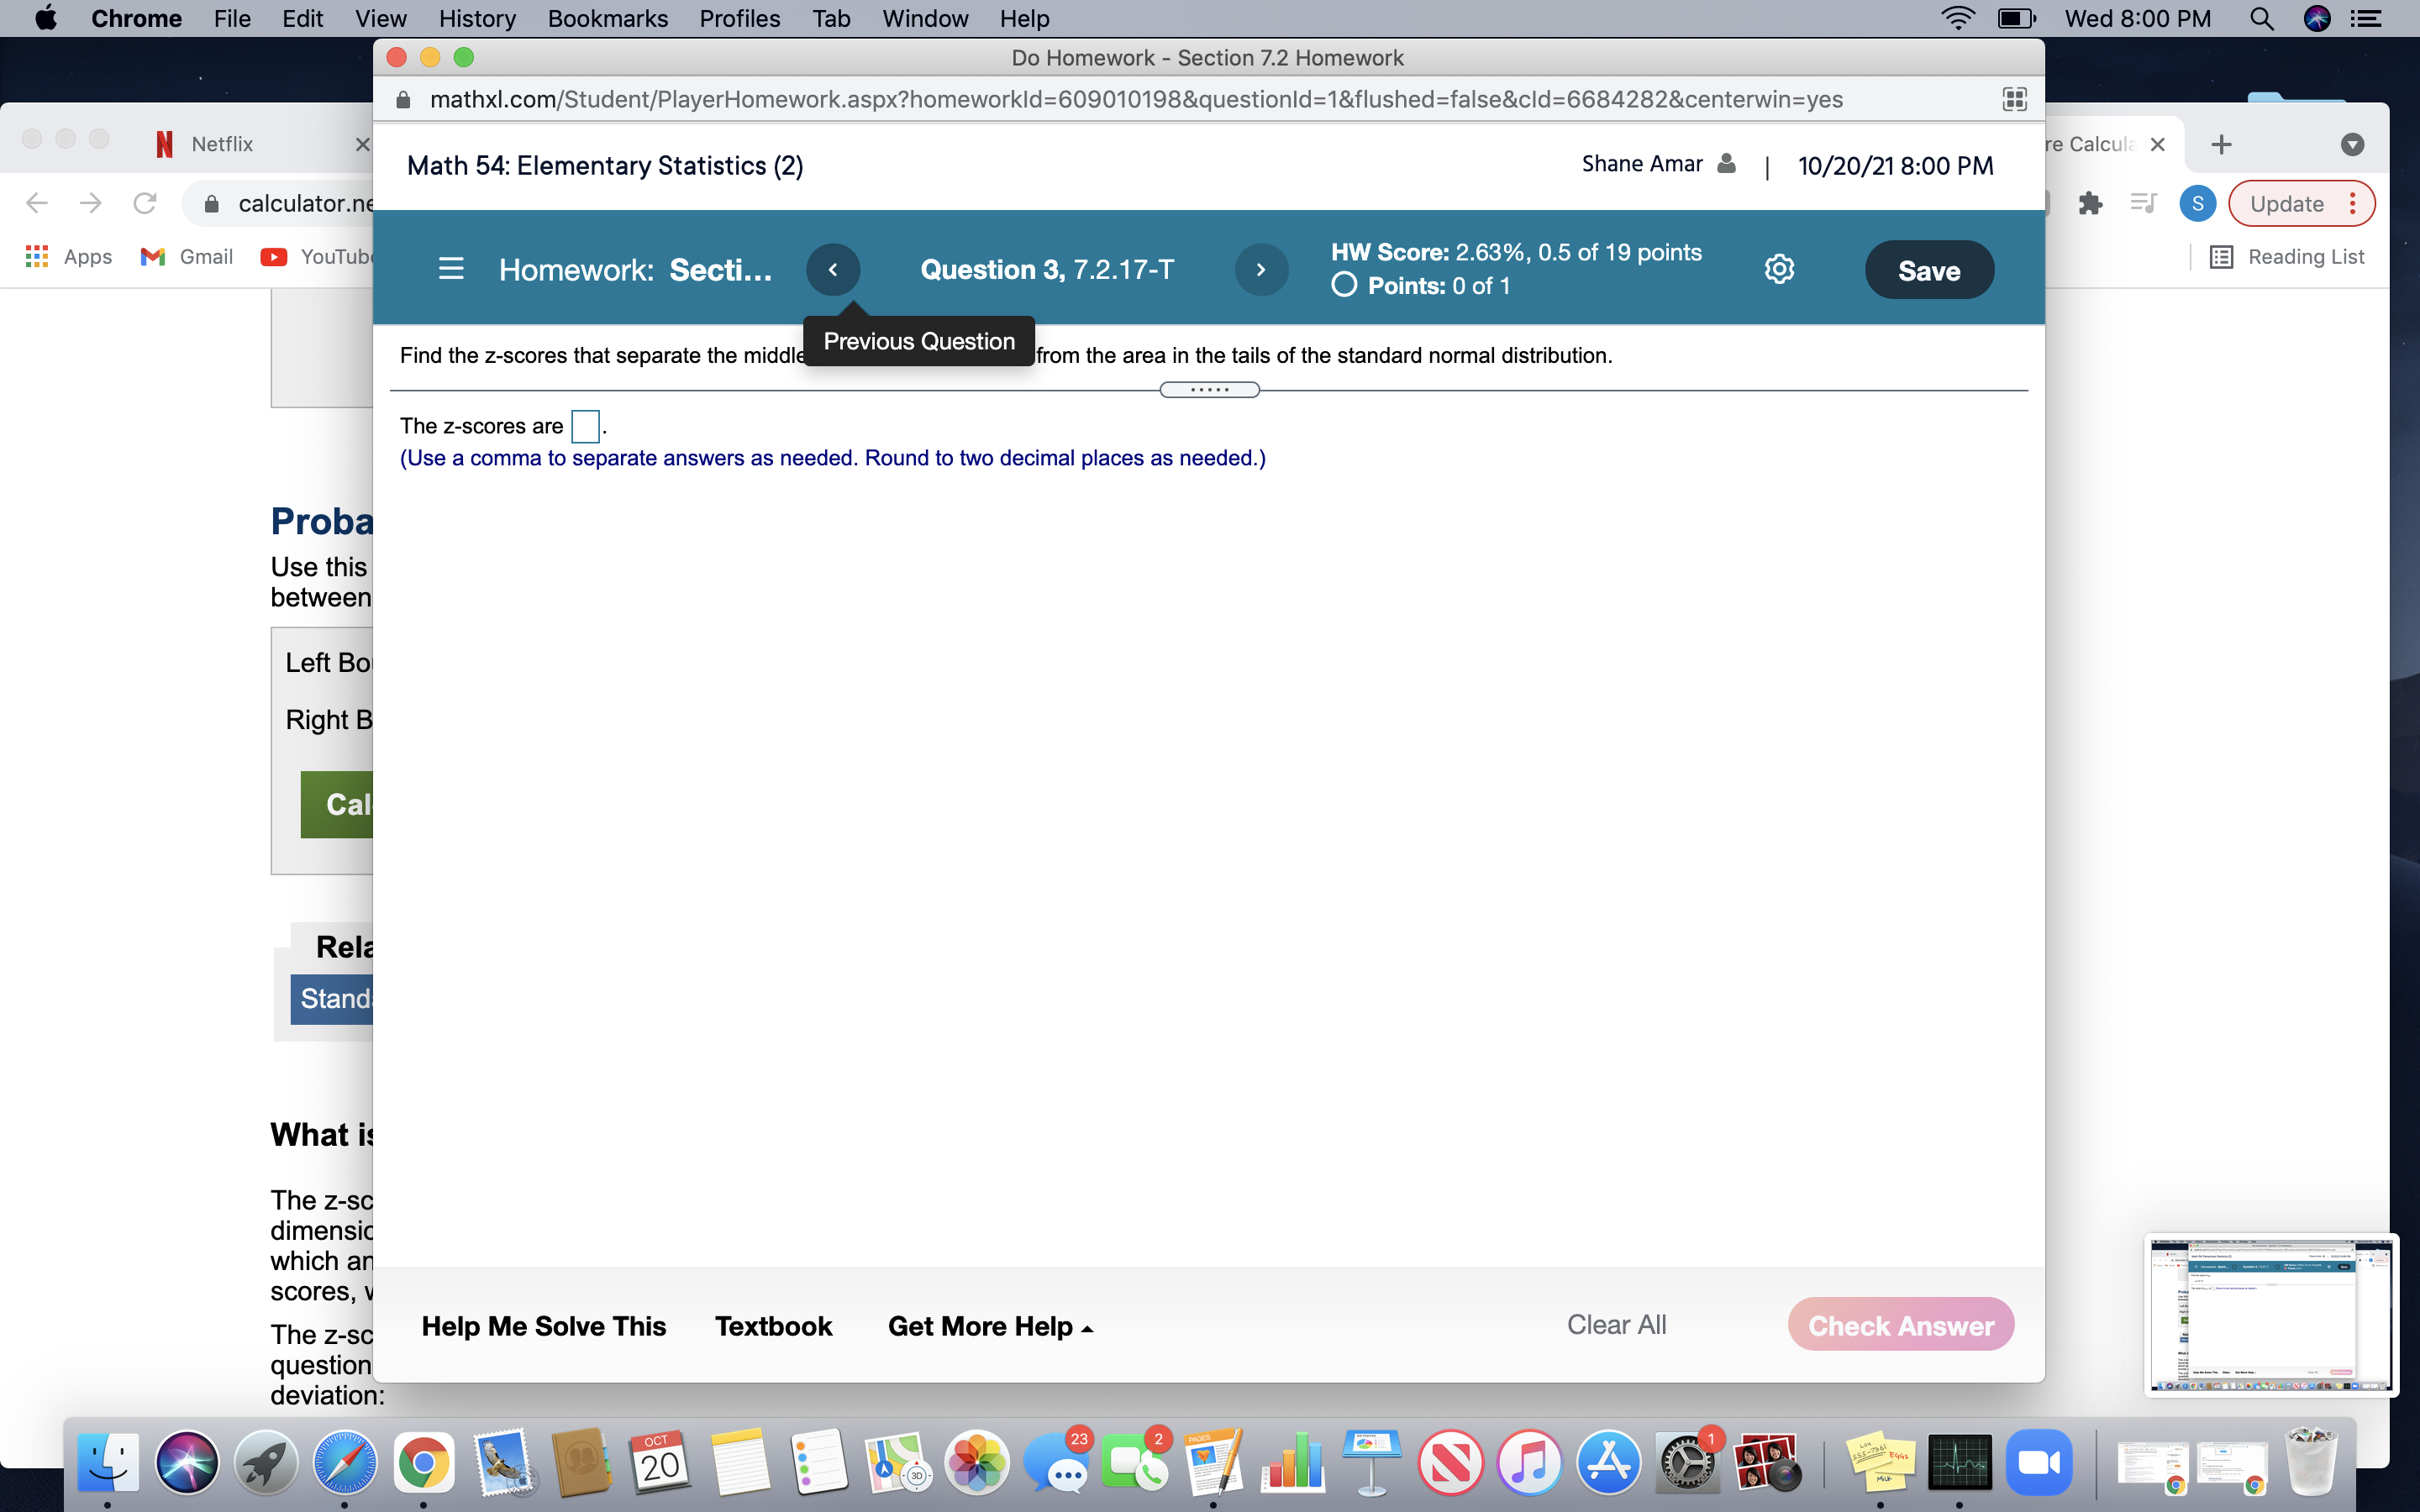2420x1512 pixels.
Task: Switch to the Netflix tab
Action: coord(222,143)
